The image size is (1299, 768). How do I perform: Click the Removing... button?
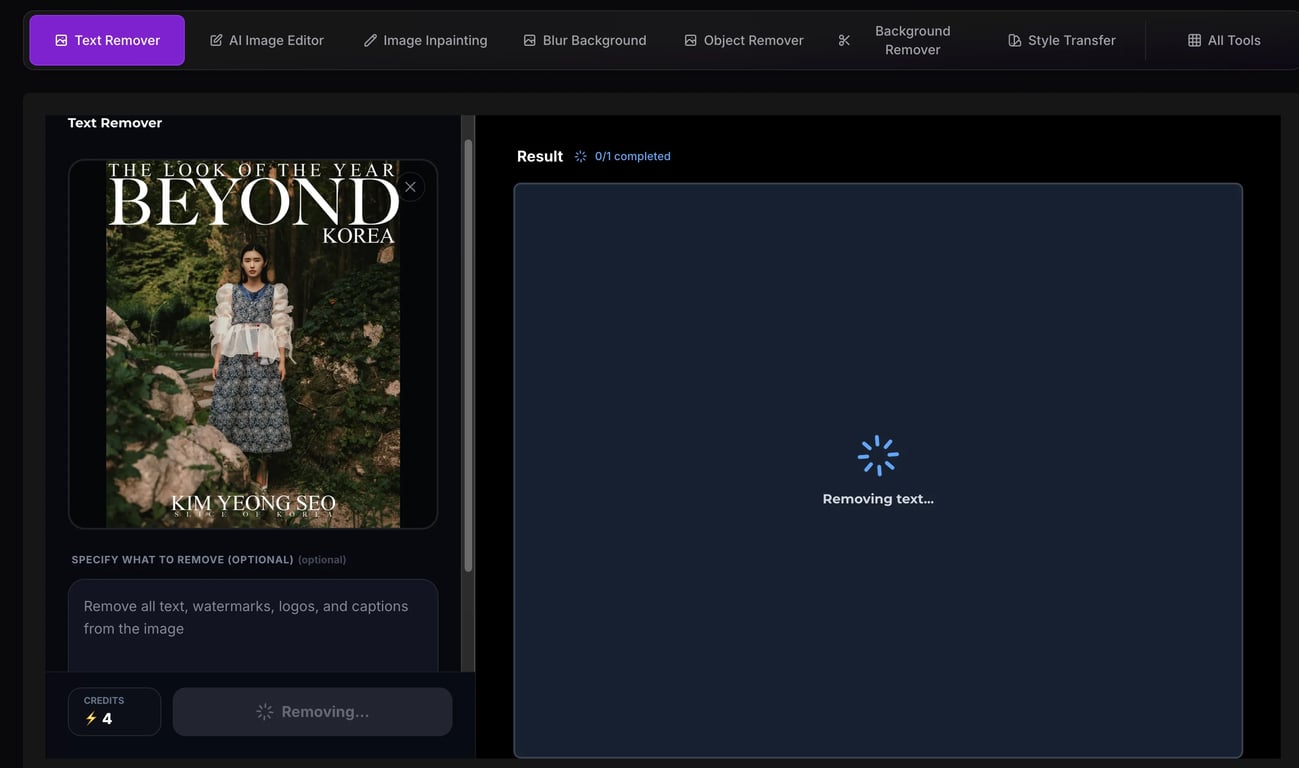point(312,712)
